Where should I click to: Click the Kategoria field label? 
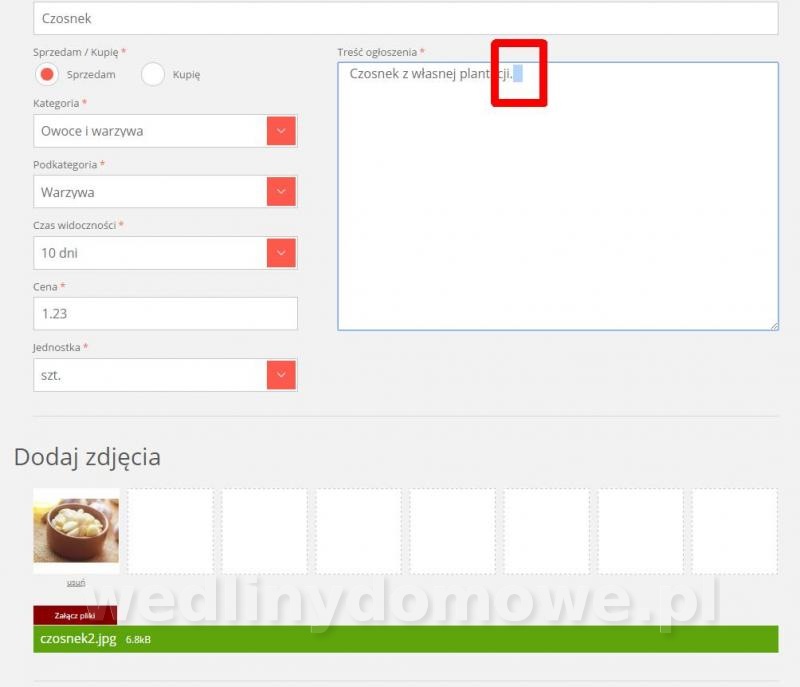56,104
